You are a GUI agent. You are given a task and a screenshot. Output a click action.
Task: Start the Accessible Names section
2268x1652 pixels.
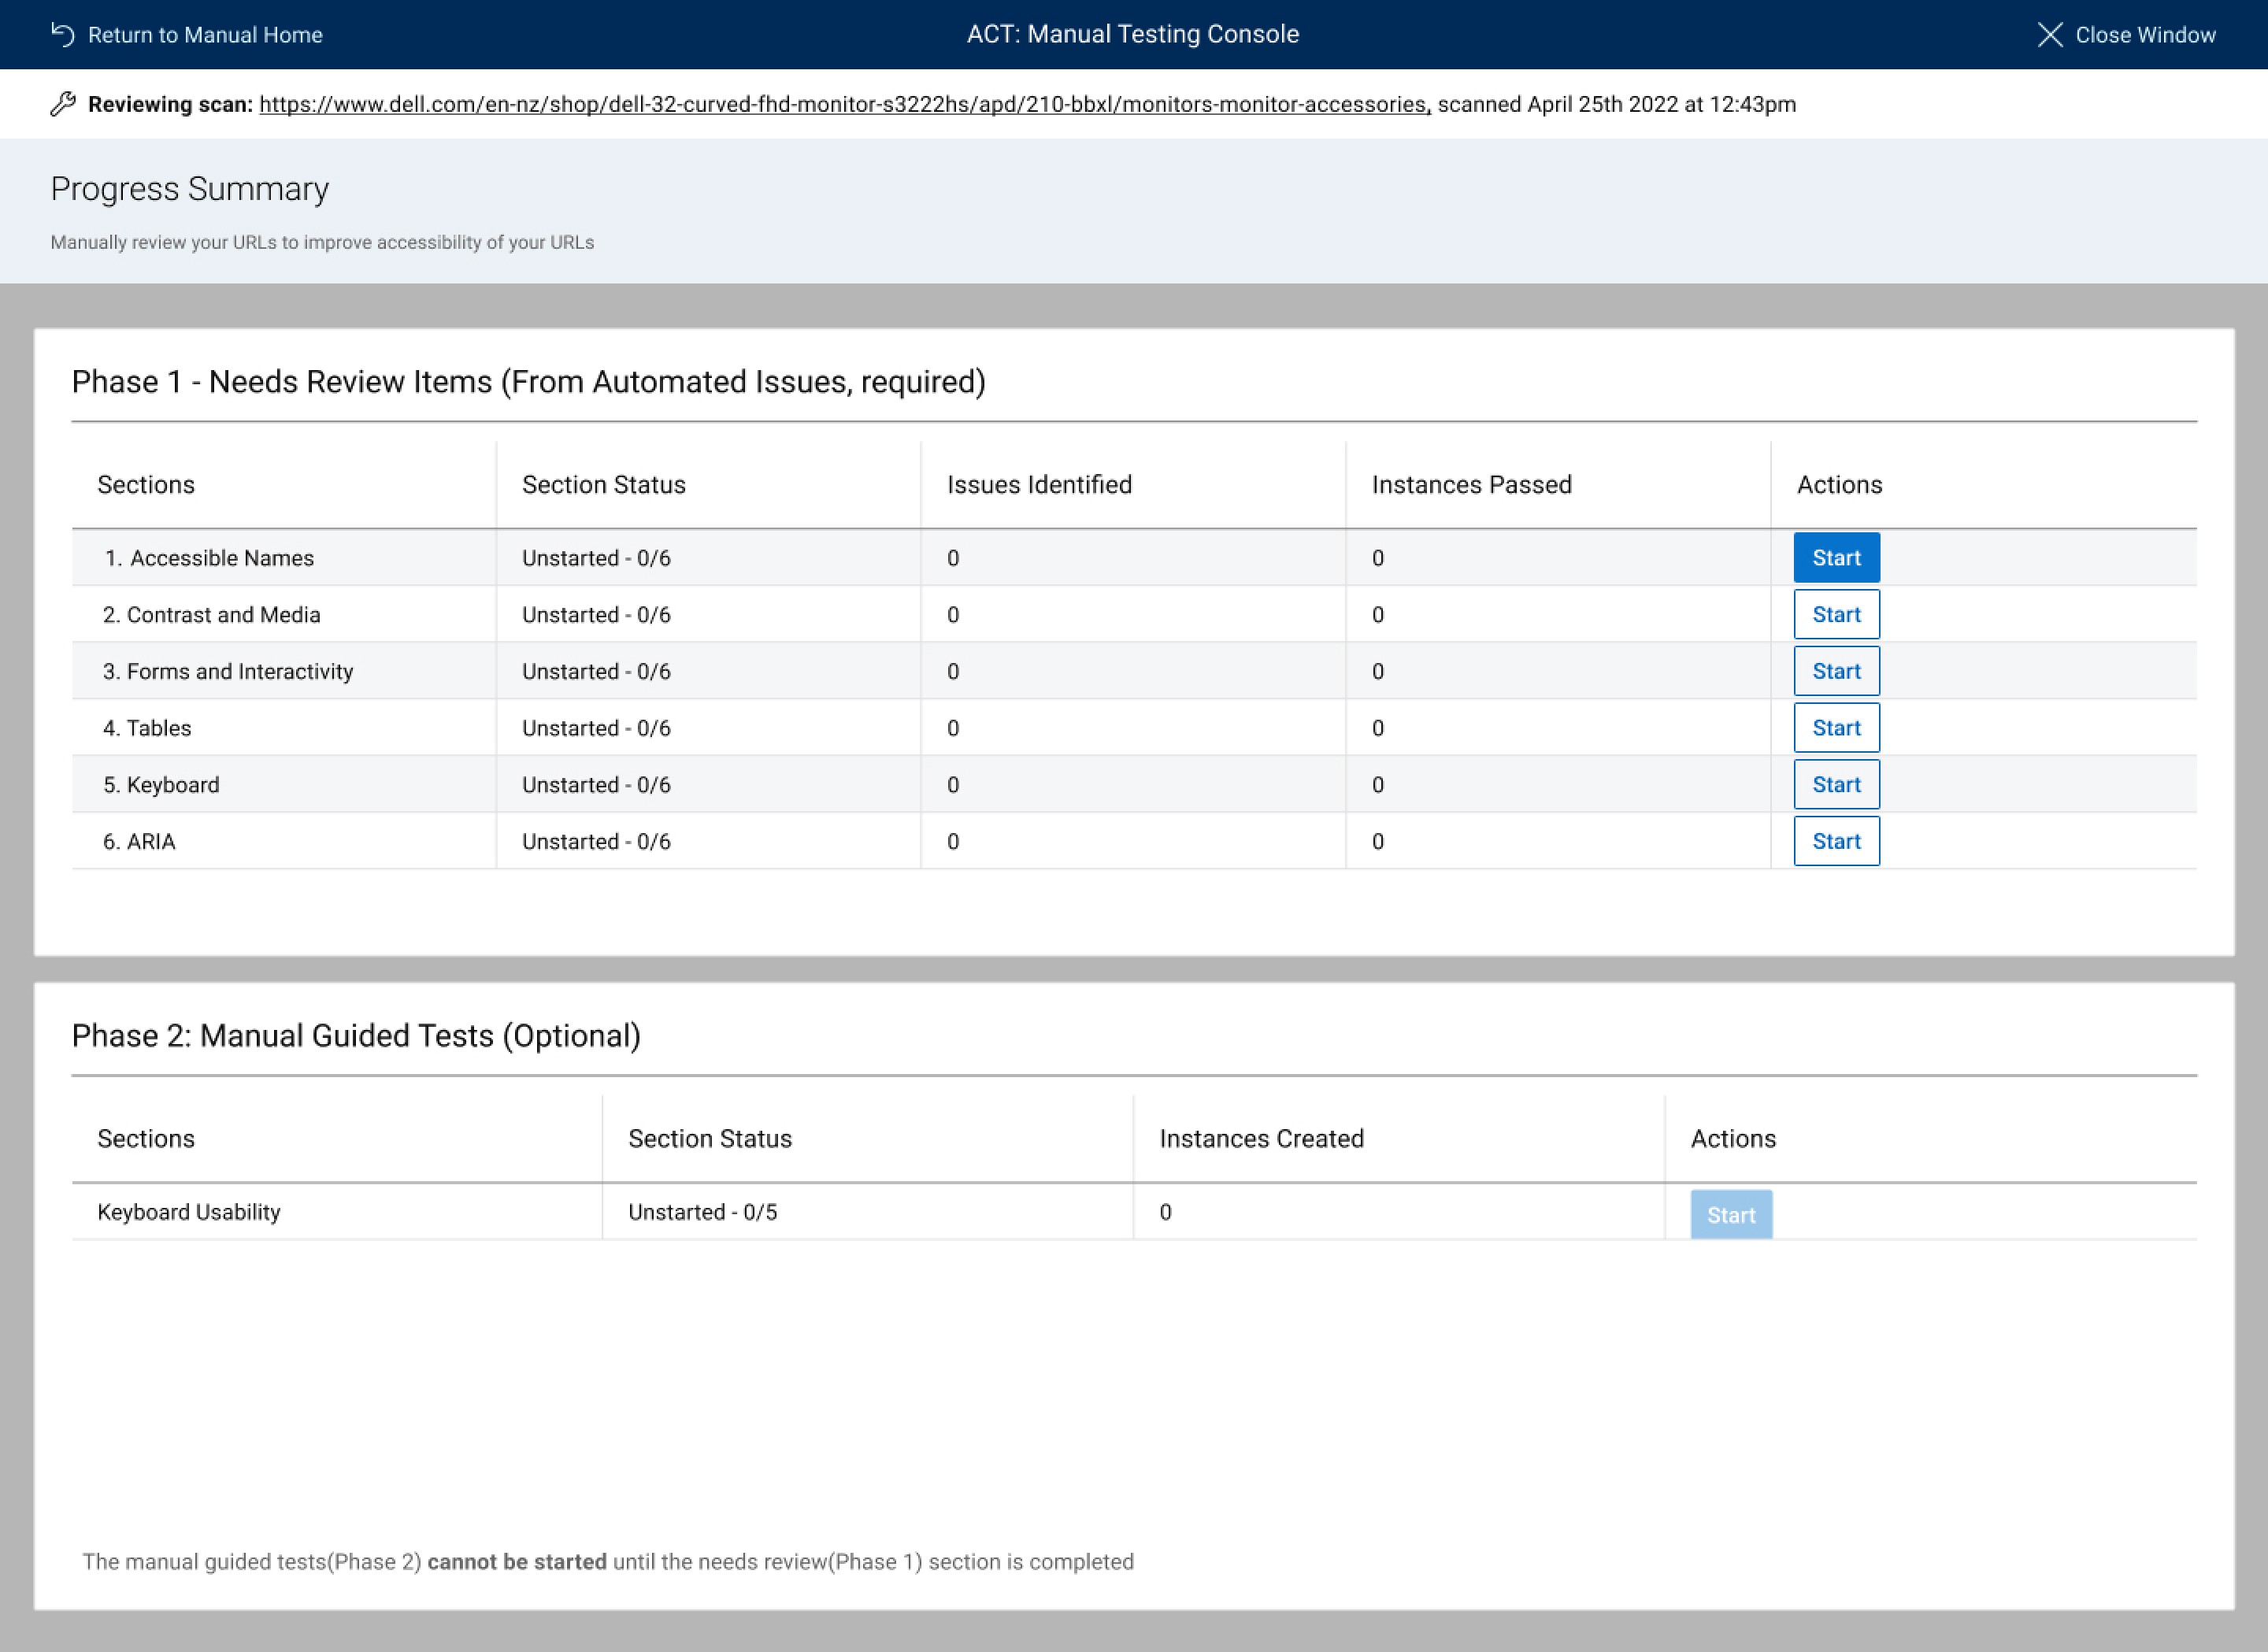coord(1836,558)
